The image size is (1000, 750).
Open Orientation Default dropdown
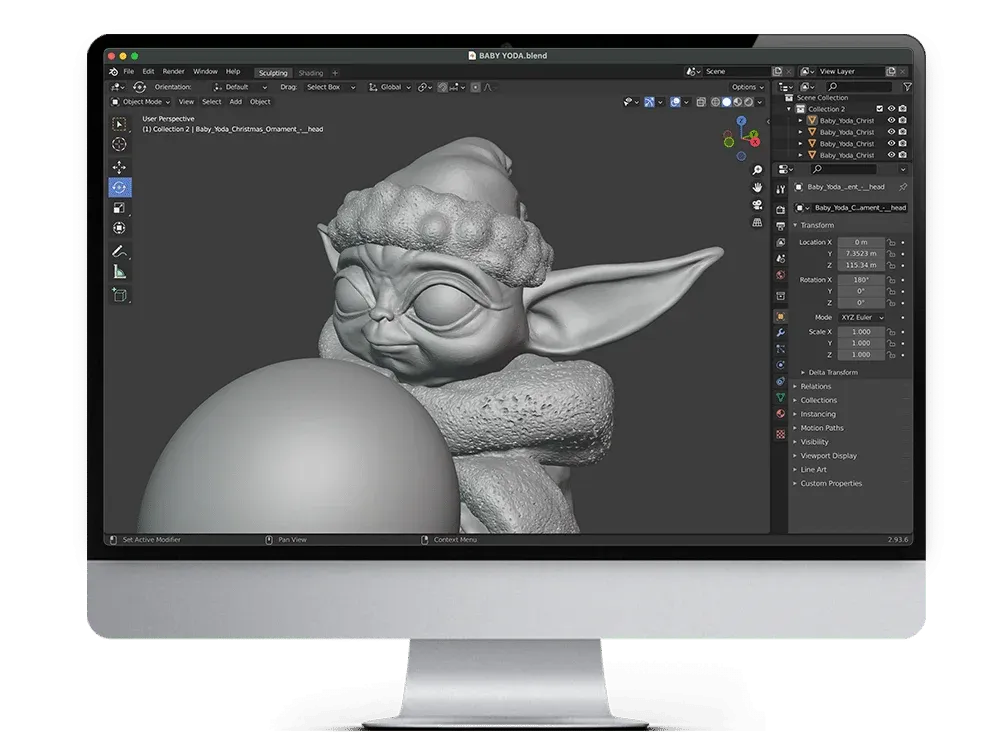(241, 87)
